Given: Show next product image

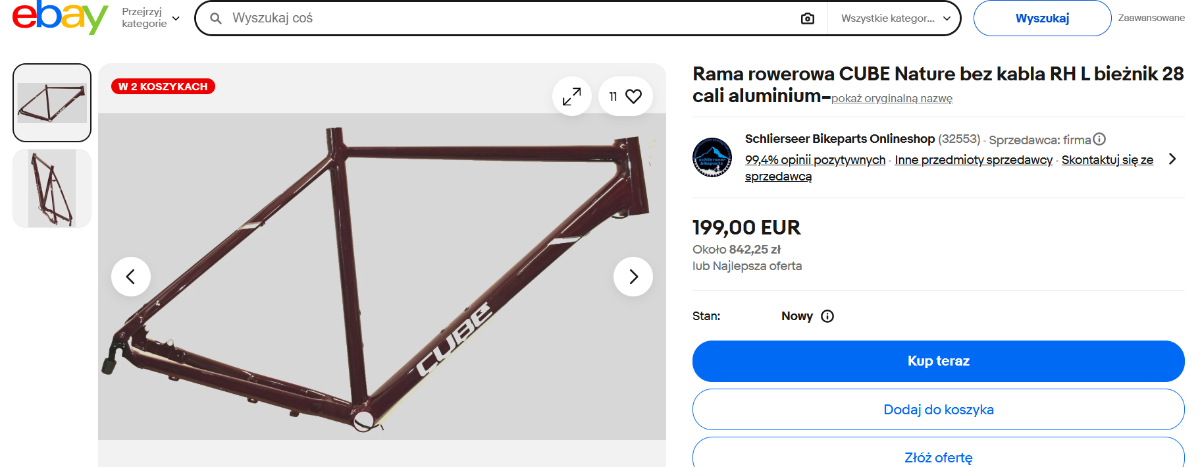Looking at the screenshot, I should click(633, 276).
